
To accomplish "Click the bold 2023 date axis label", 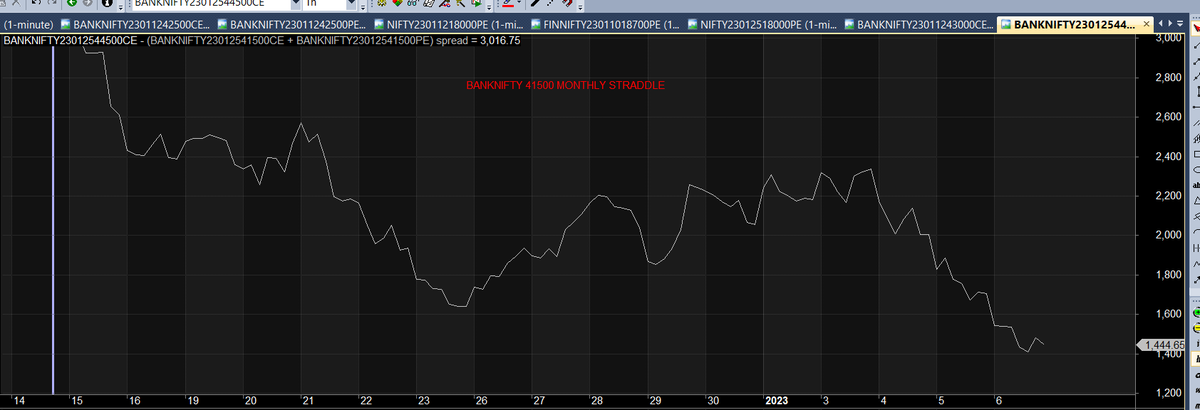I will (x=777, y=400).
